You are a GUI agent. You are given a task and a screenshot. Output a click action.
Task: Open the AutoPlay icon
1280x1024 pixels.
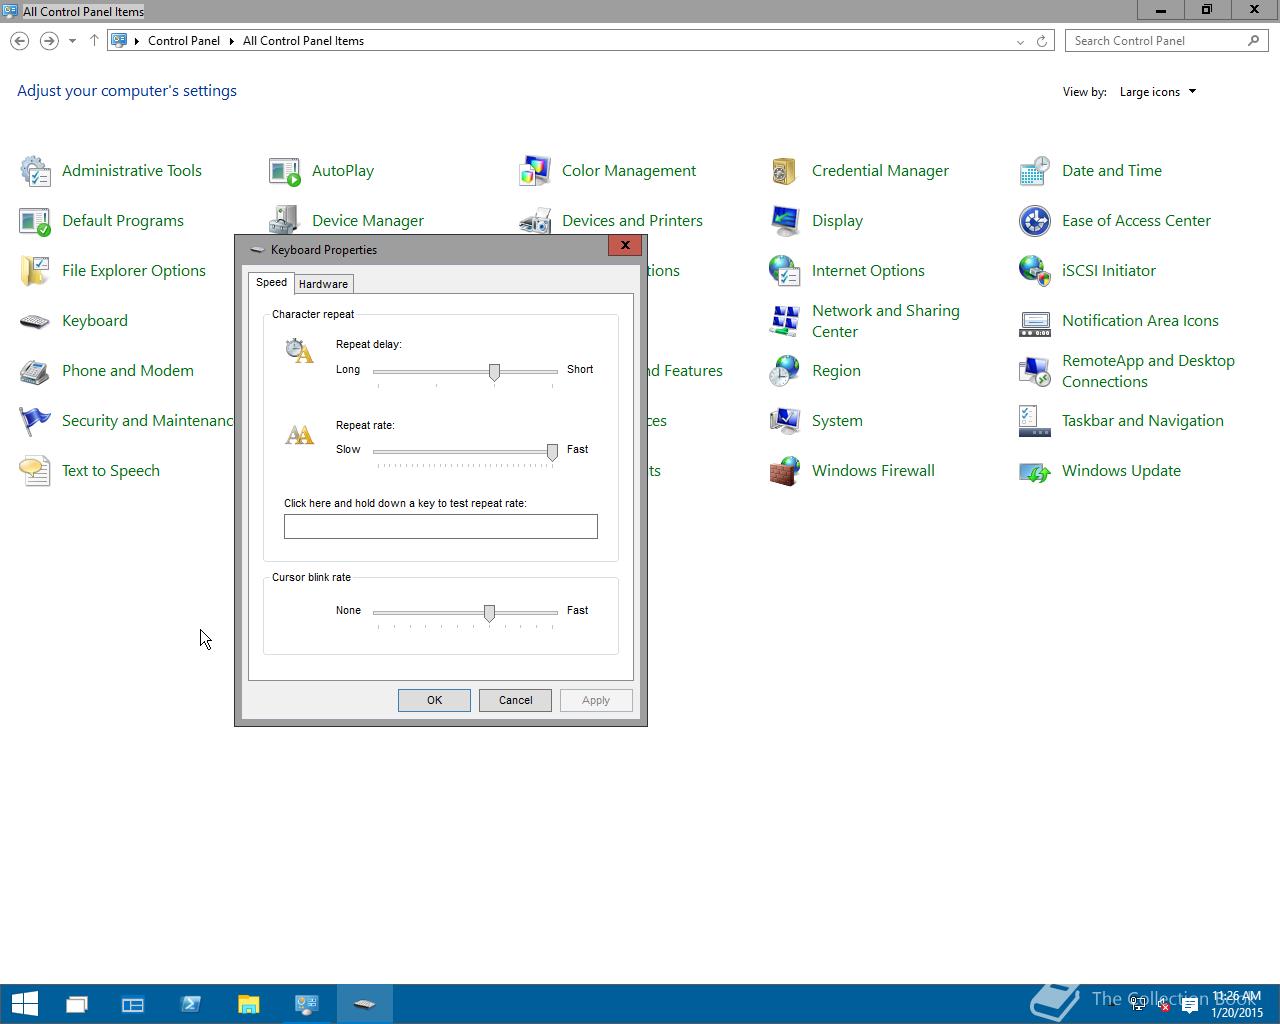[285, 171]
